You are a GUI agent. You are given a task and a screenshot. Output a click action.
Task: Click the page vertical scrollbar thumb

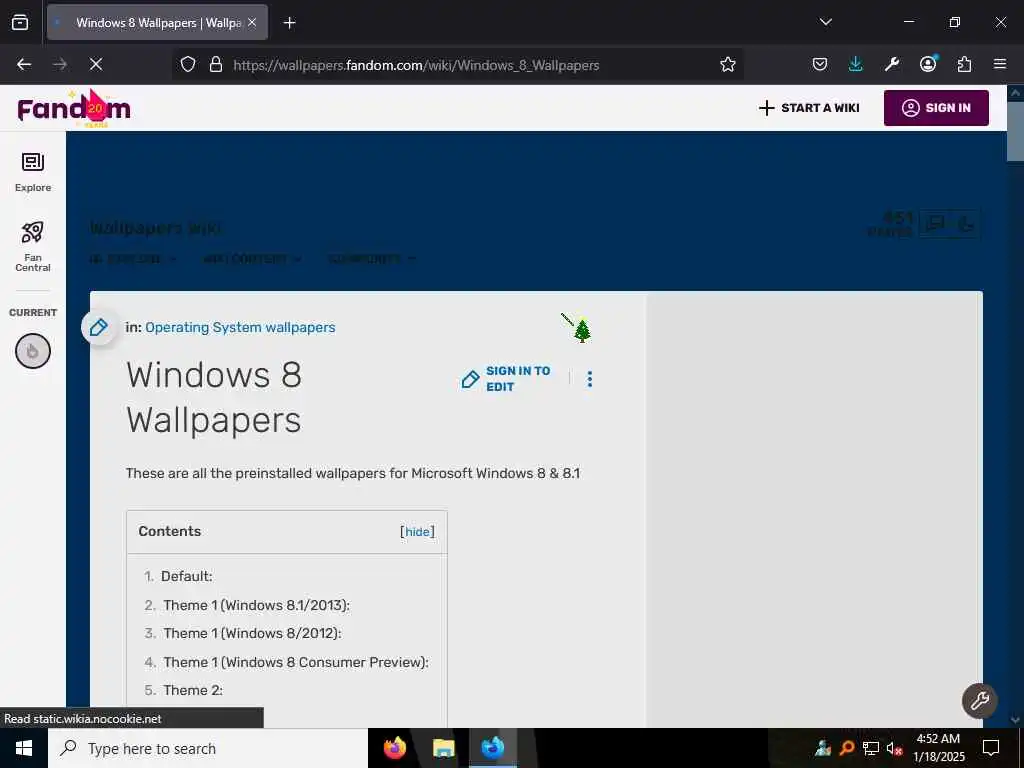coord(1015,131)
